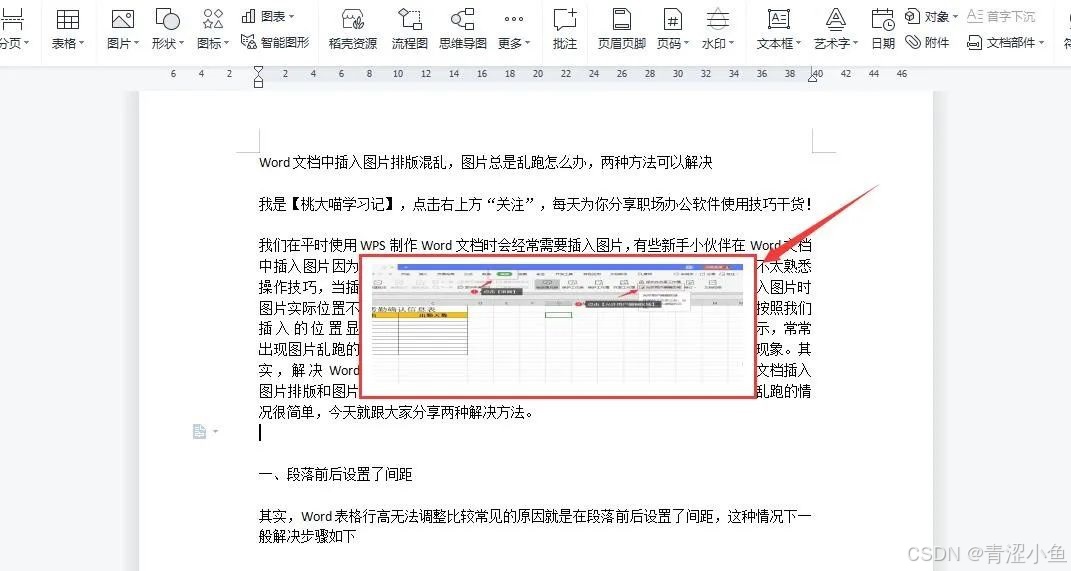This screenshot has width=1071, height=571.
Task: Click the 水印 watermark icon
Action: click(x=717, y=19)
